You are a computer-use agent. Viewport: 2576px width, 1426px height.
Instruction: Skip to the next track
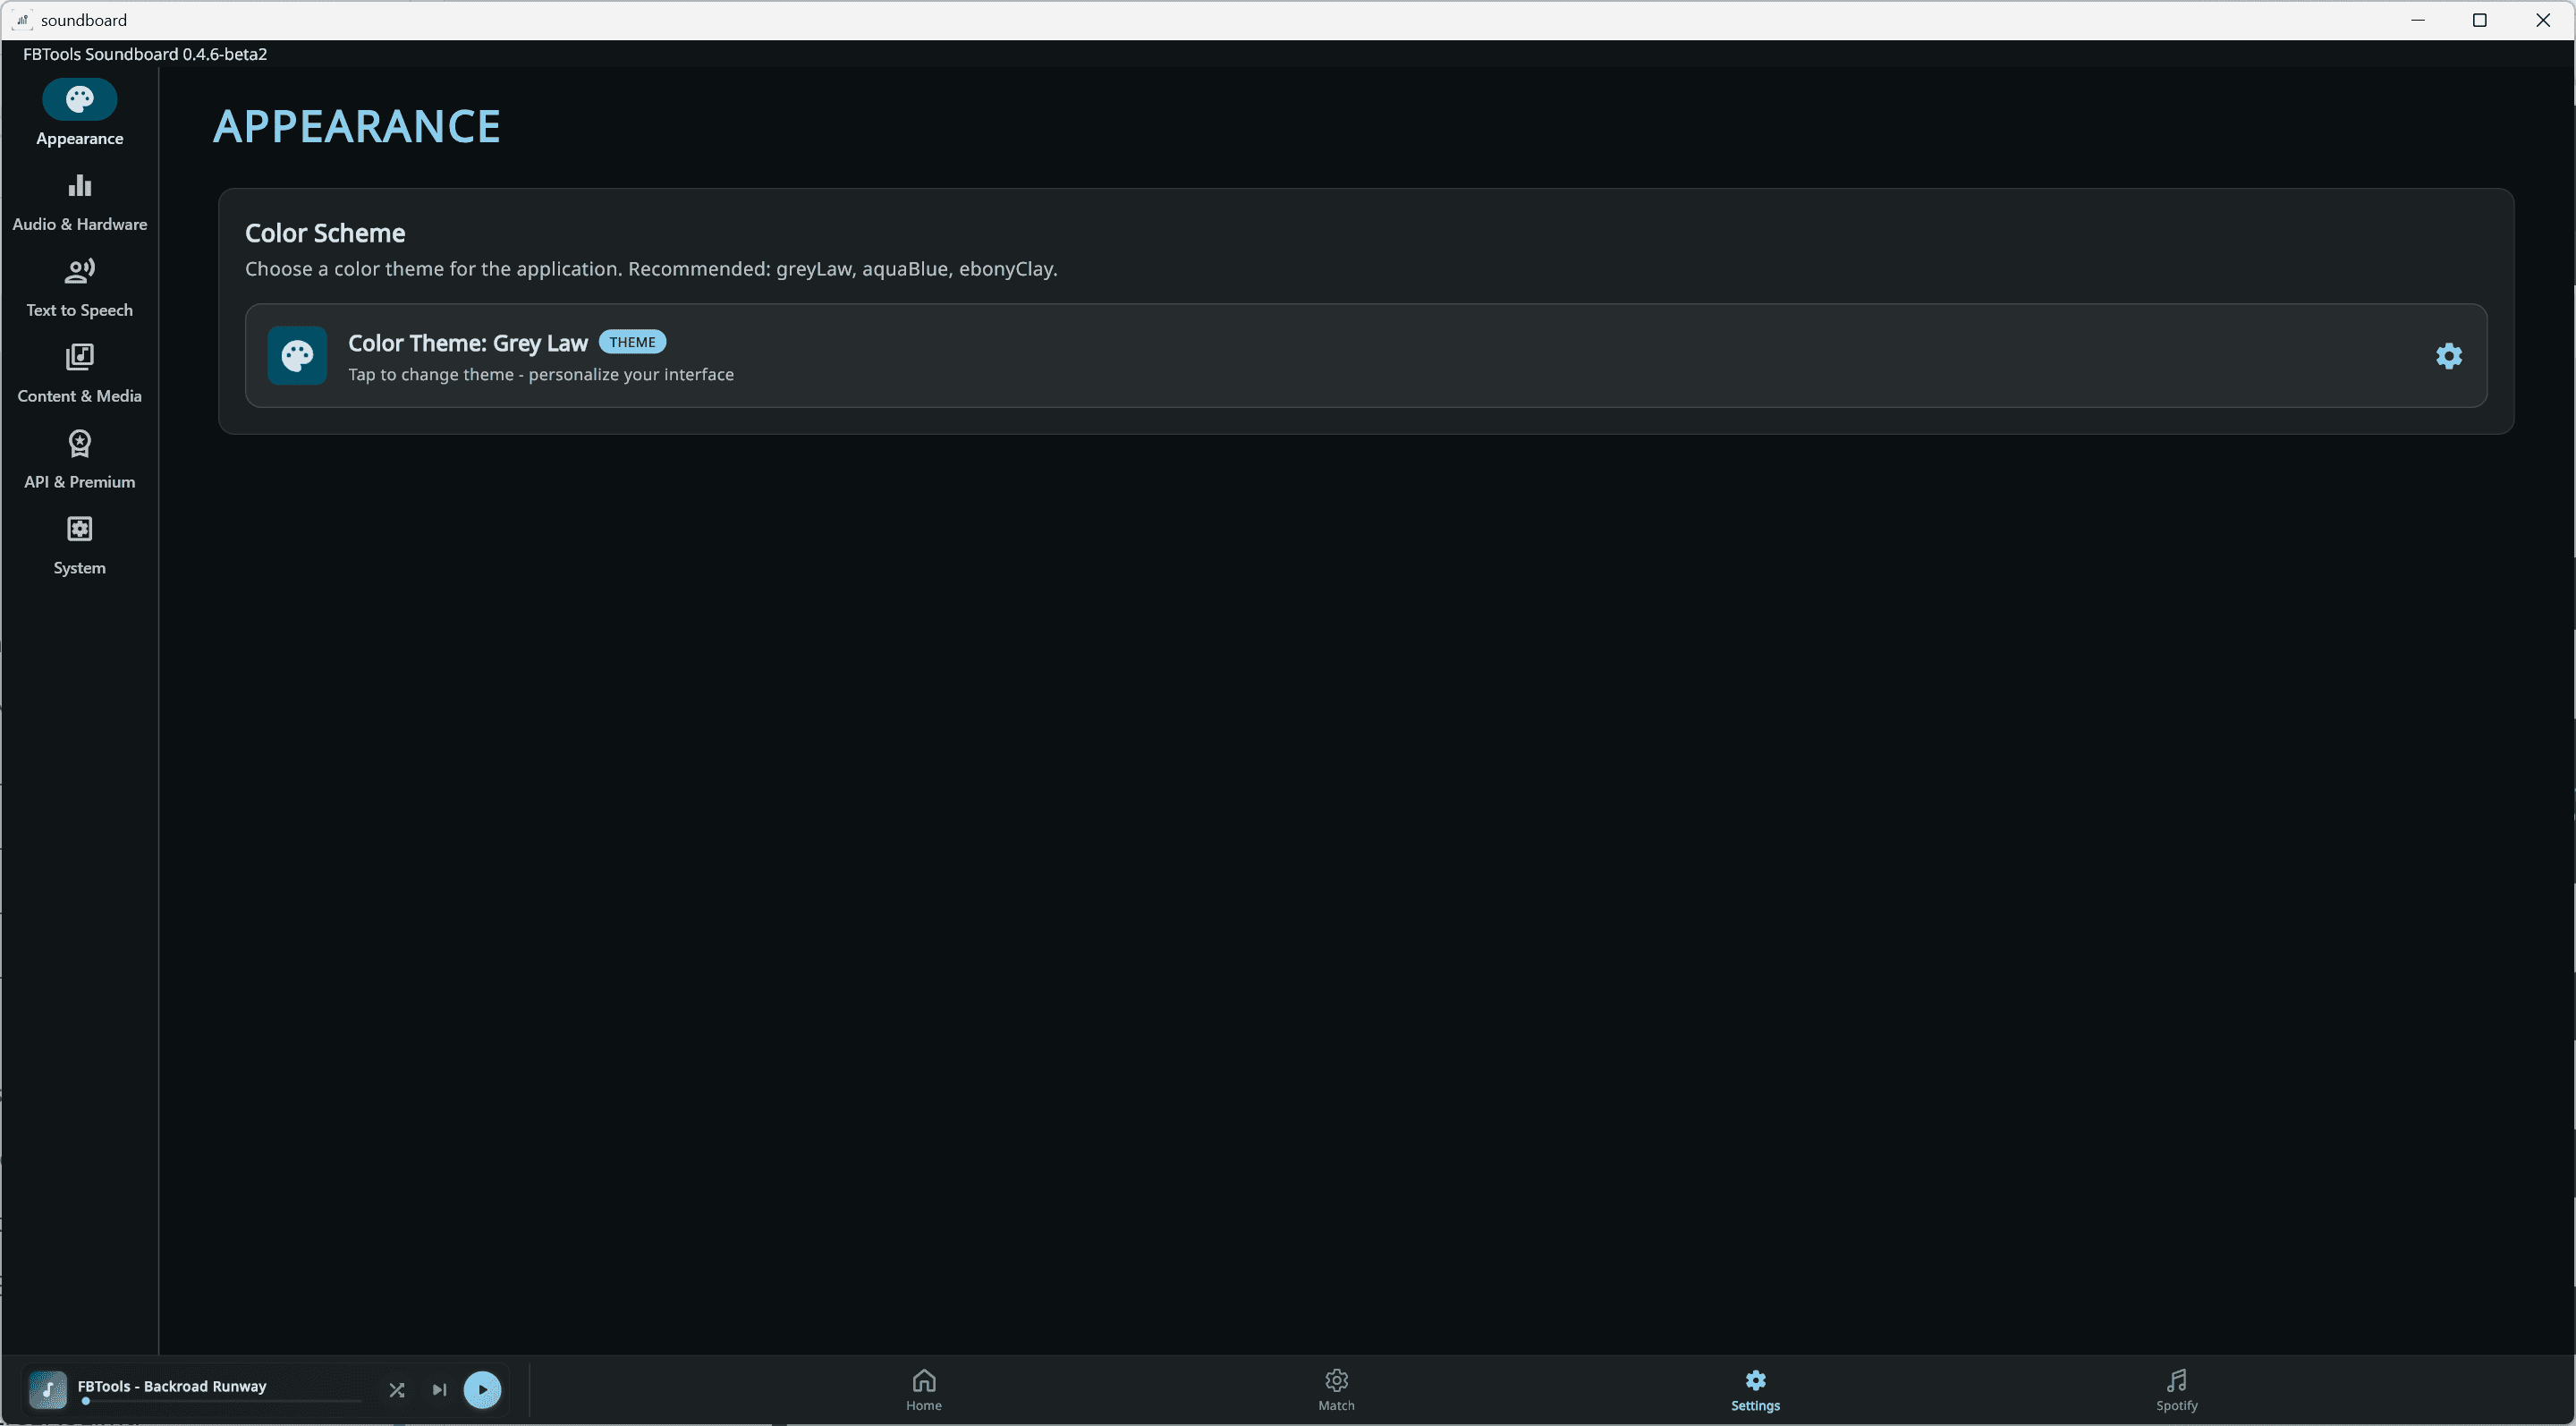point(439,1390)
